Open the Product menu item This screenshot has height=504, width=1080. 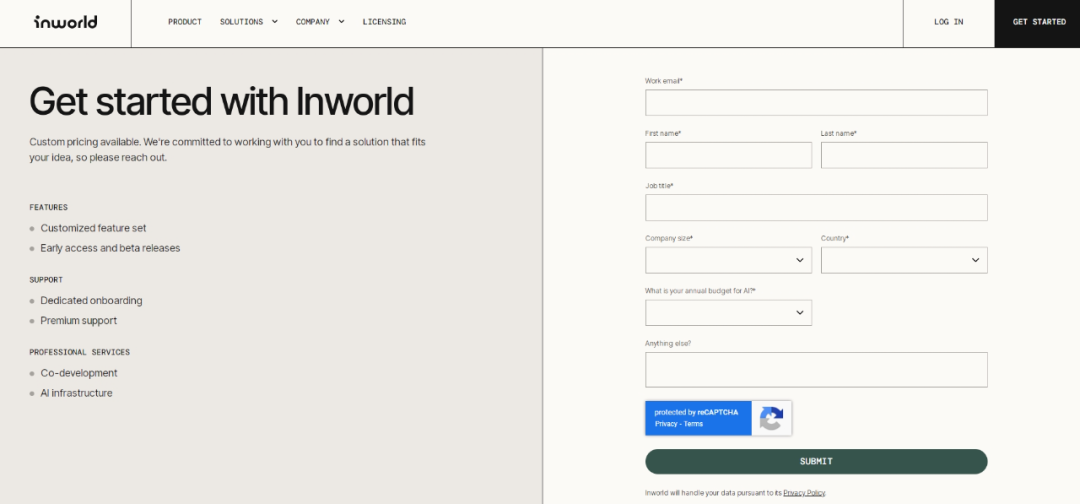pyautogui.click(x=184, y=22)
